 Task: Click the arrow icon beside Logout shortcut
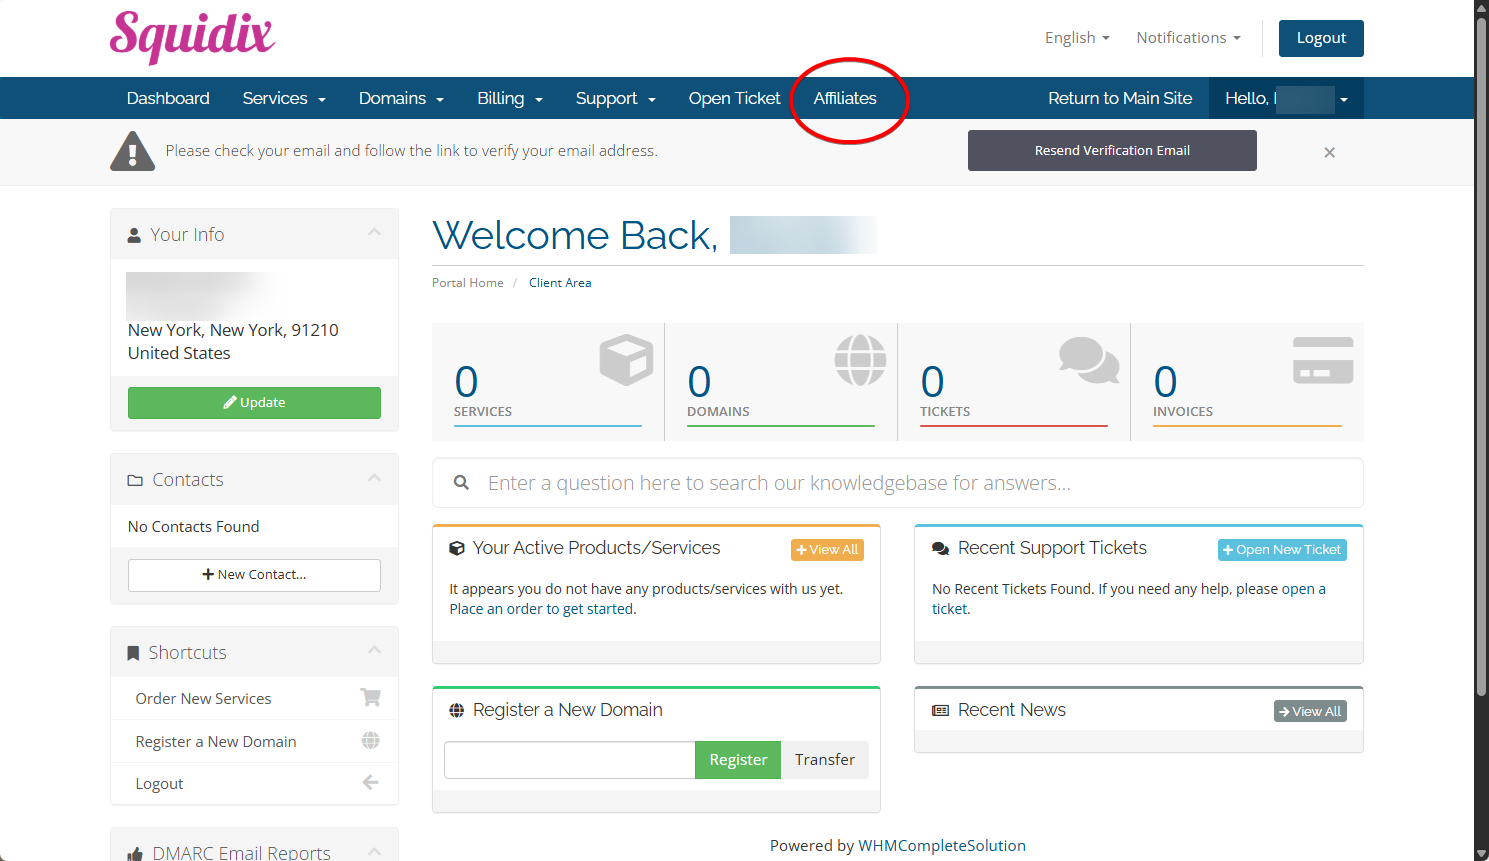(x=370, y=783)
